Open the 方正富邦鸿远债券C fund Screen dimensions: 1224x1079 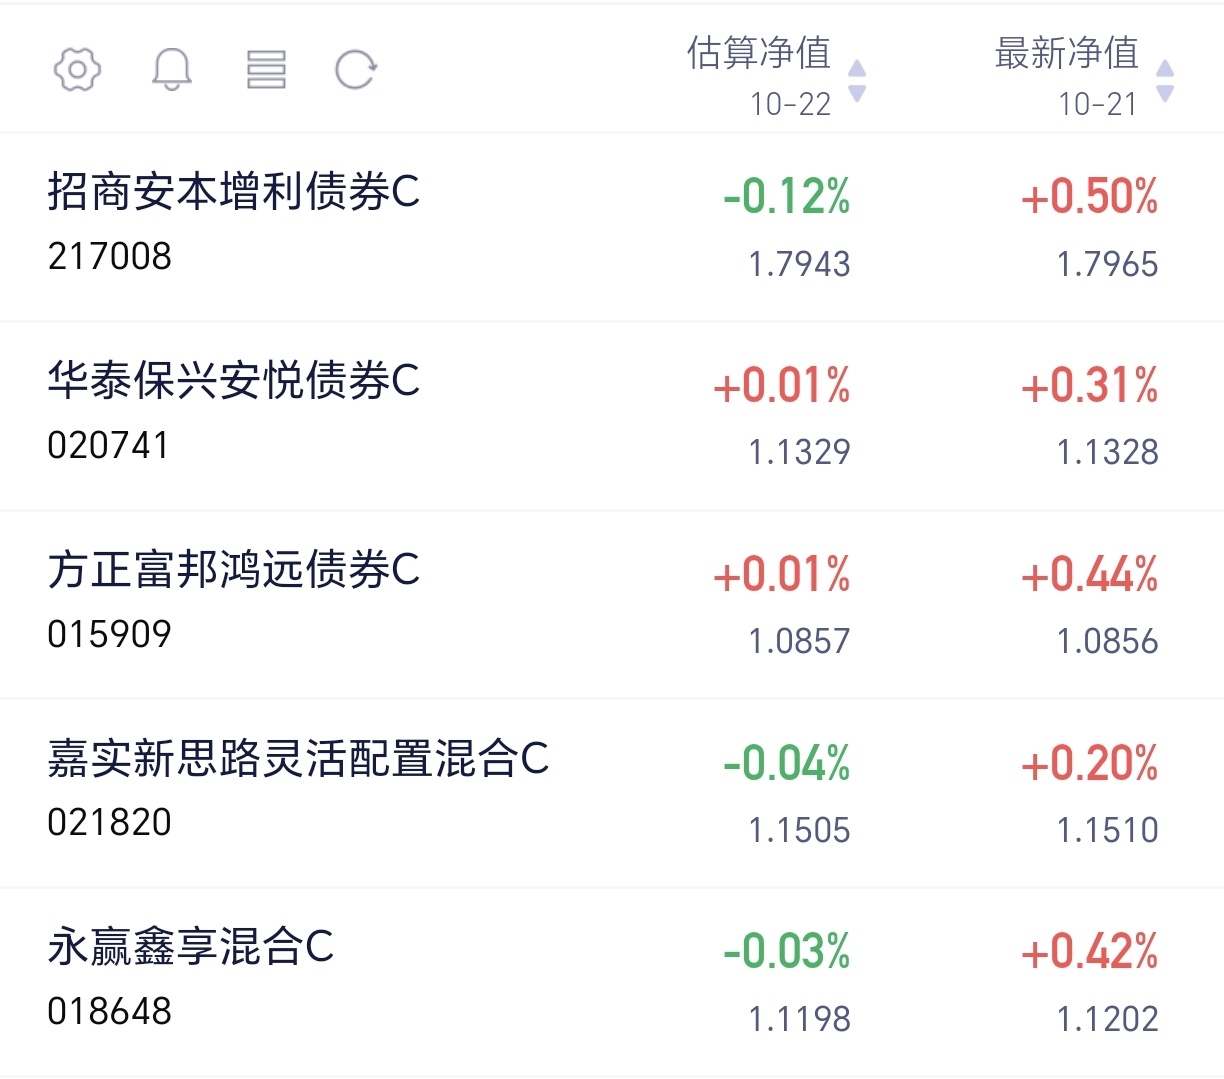click(x=234, y=570)
